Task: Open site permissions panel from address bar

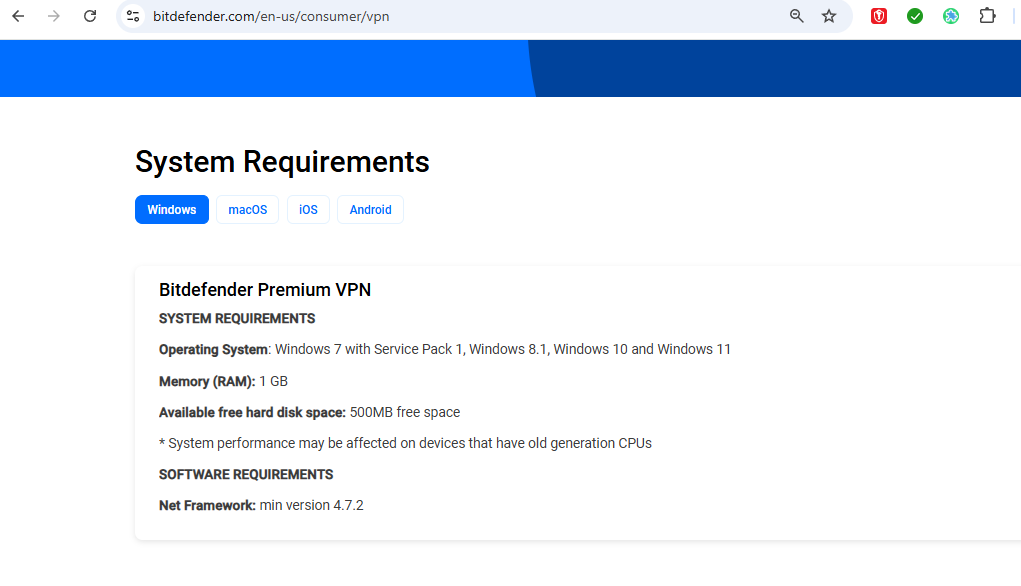Action: pos(133,16)
